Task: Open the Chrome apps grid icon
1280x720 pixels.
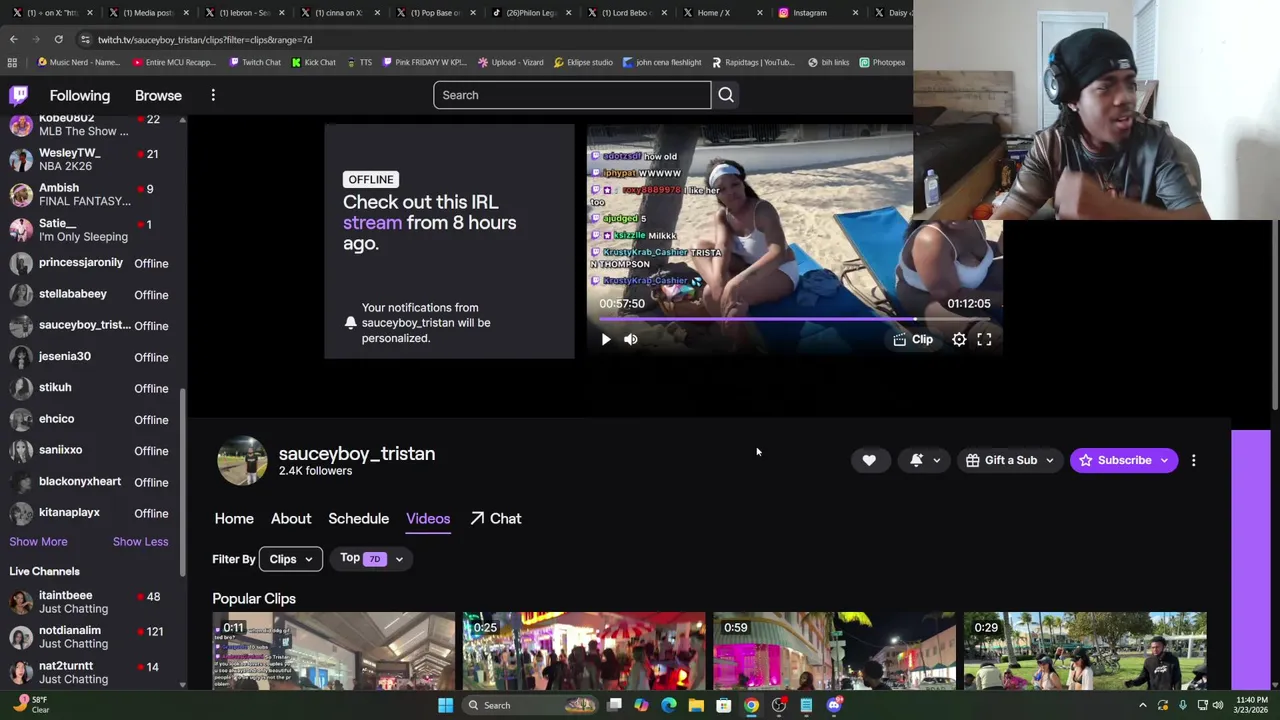Action: click(x=12, y=62)
